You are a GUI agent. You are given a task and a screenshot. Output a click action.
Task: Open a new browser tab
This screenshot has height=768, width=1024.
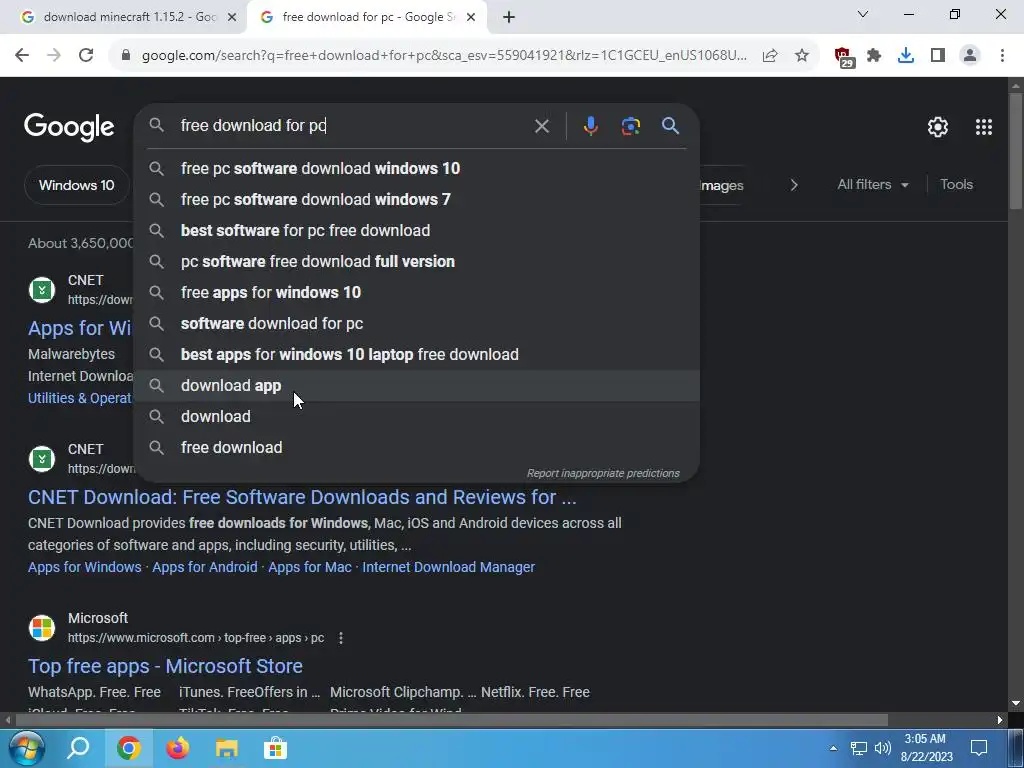[x=509, y=18]
